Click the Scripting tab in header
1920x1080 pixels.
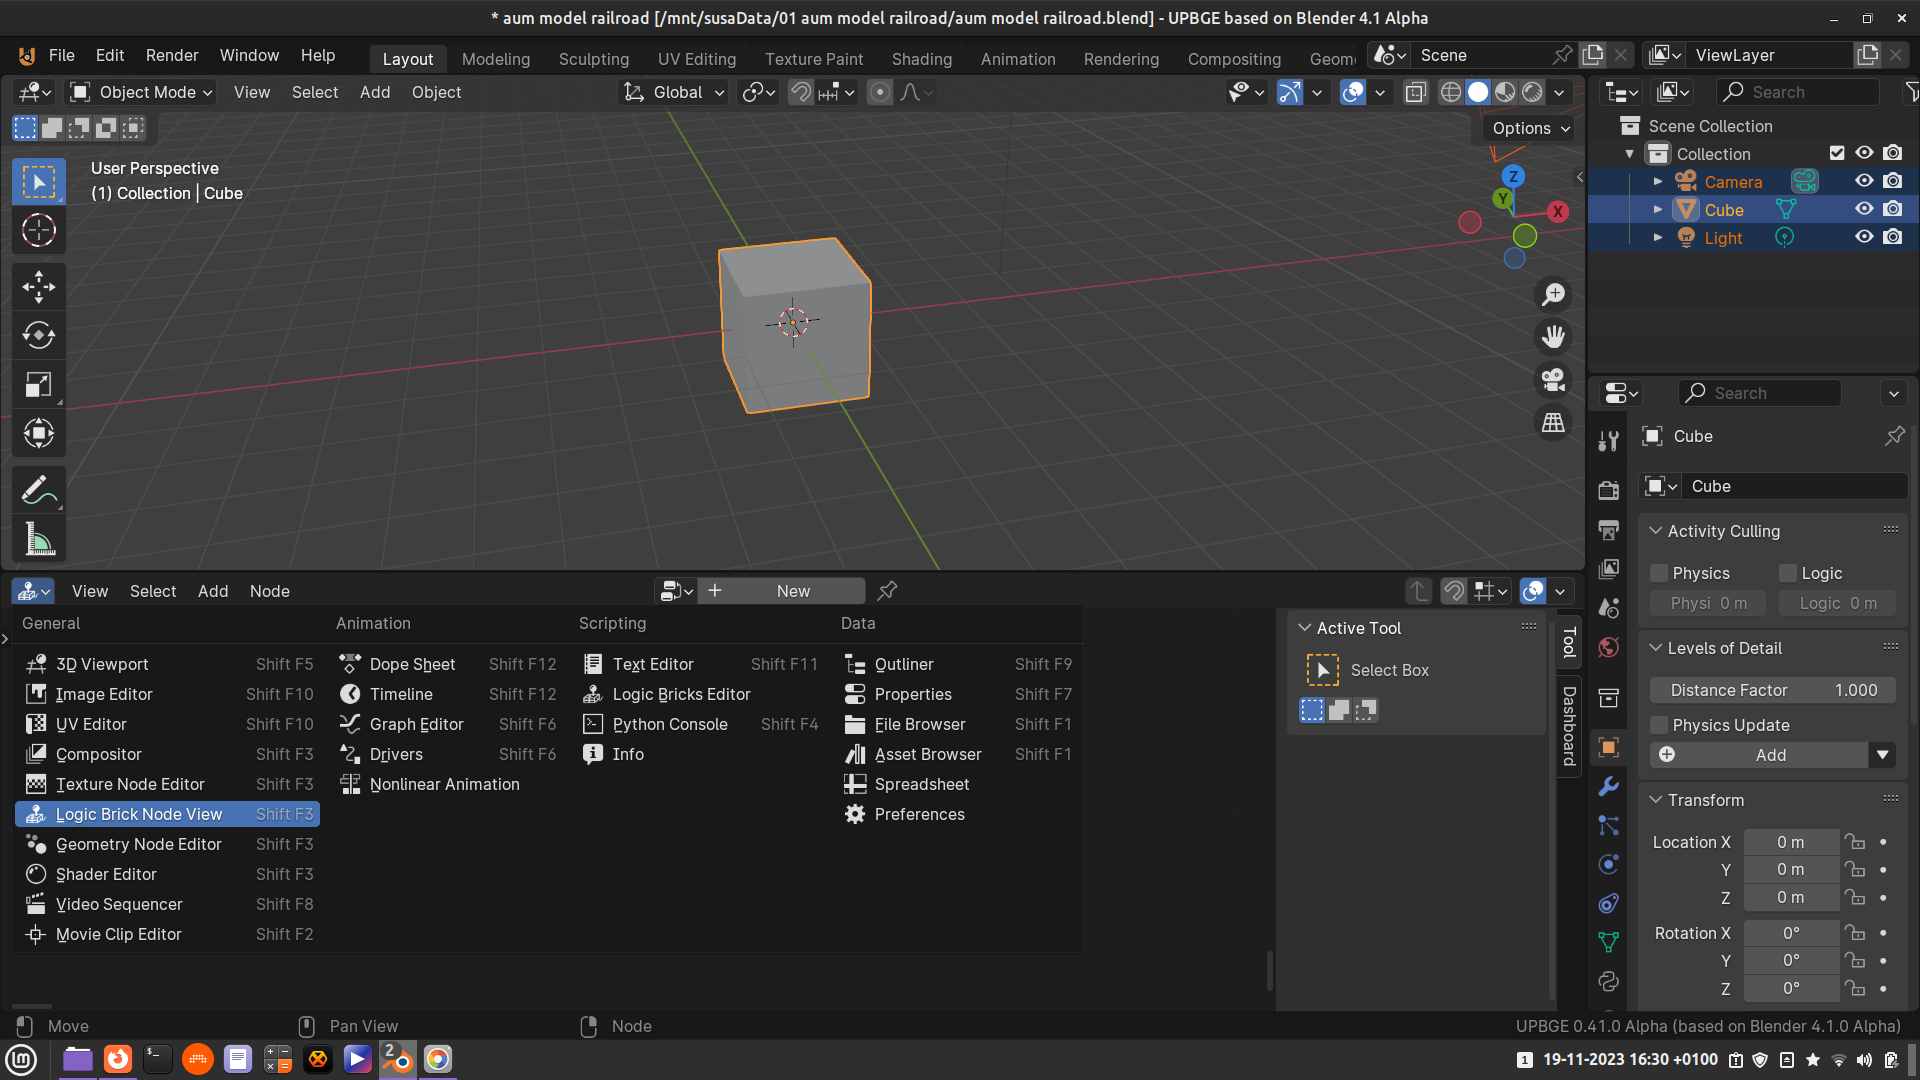coord(611,621)
